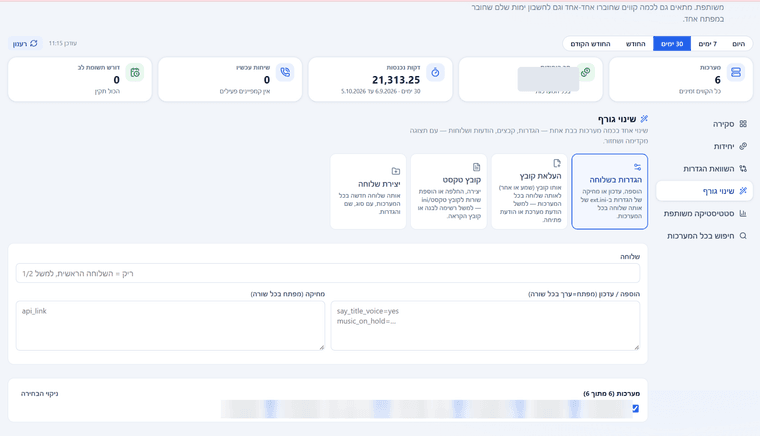
Task: Click the timer icon on דקות נכנסות card
Action: coord(435,73)
